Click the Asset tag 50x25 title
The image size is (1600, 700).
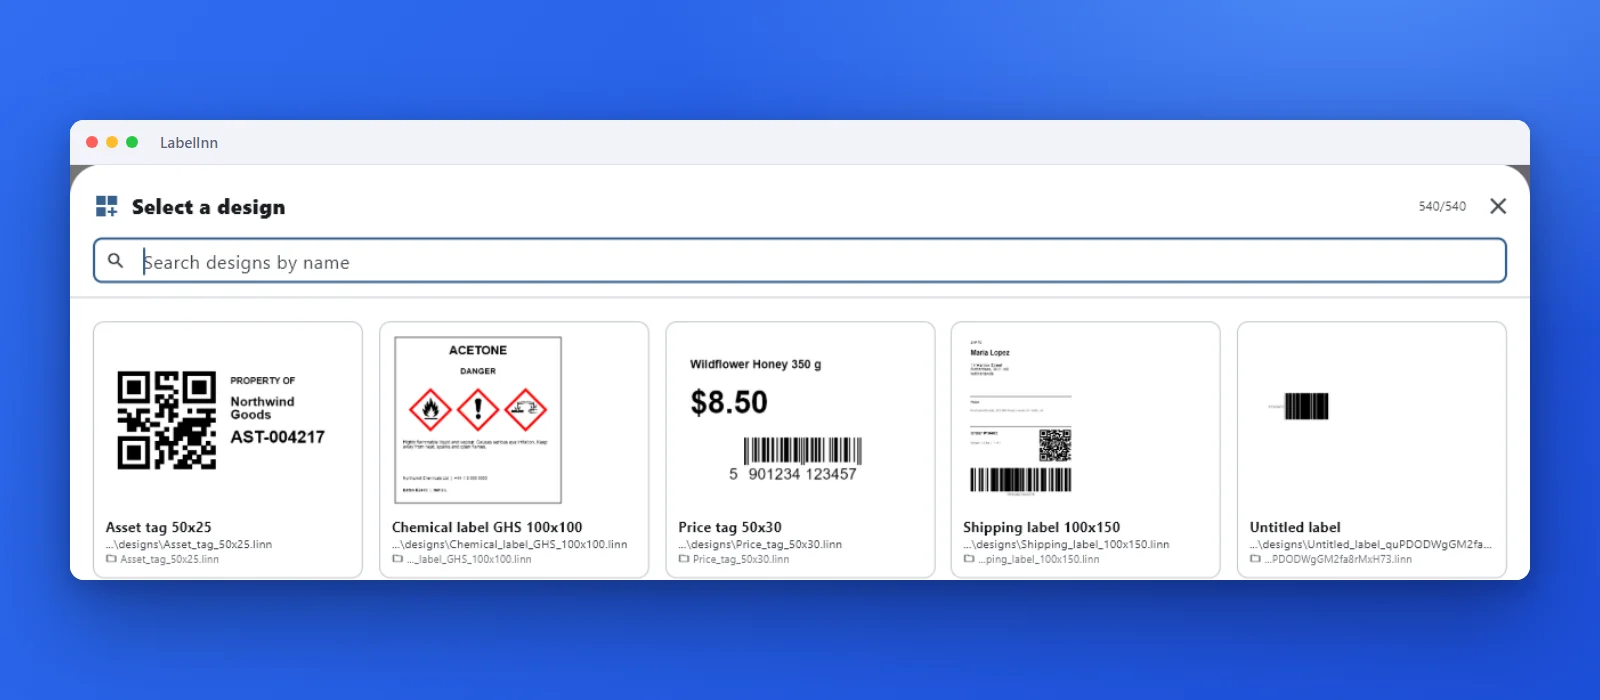[x=158, y=527]
